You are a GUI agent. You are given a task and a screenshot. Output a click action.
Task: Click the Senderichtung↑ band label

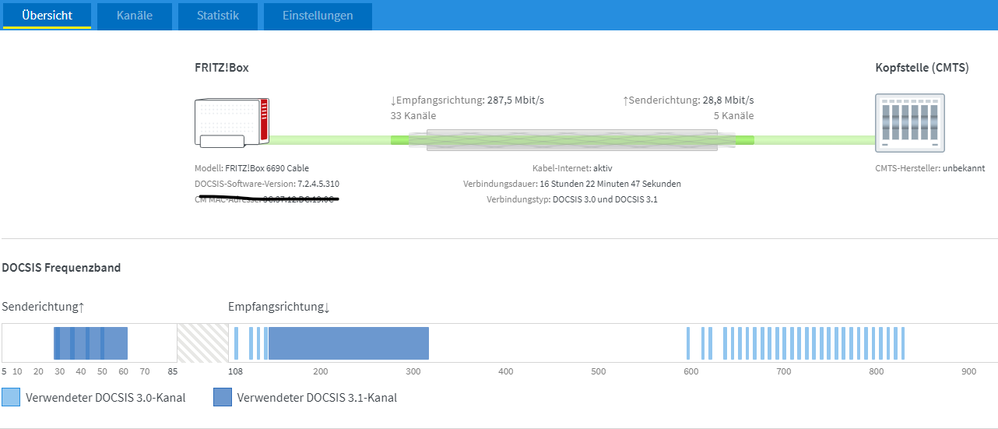pos(43,307)
